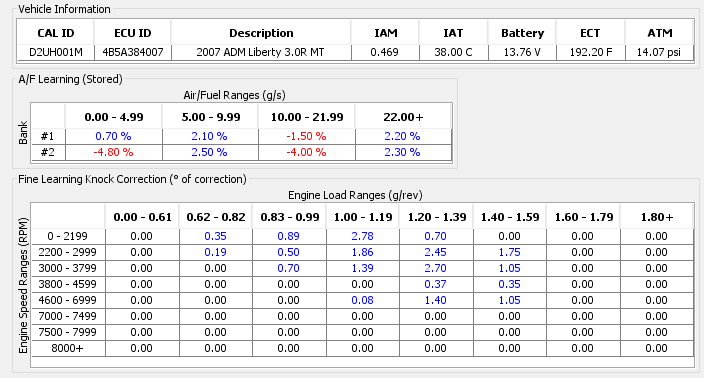Viewport: 704px width, 378px height.
Task: Select the battery voltage 13.76 V
Action: pyautogui.click(x=522, y=52)
